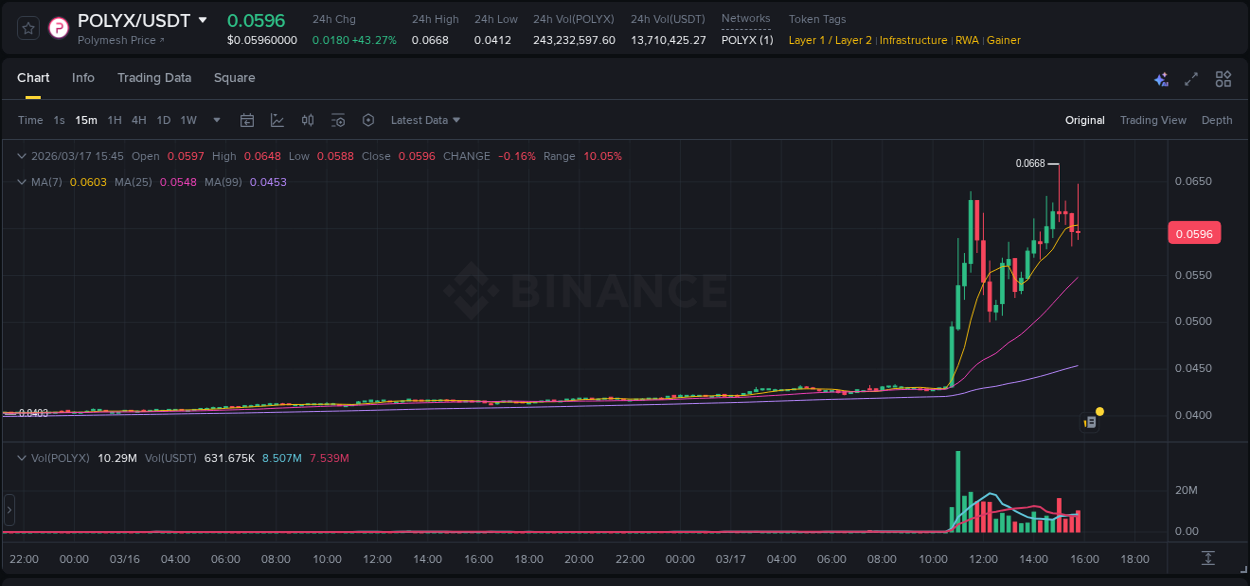The width and height of the screenshot is (1250, 586).
Task: Switch to the Trading Data tab
Action: pyautogui.click(x=154, y=78)
